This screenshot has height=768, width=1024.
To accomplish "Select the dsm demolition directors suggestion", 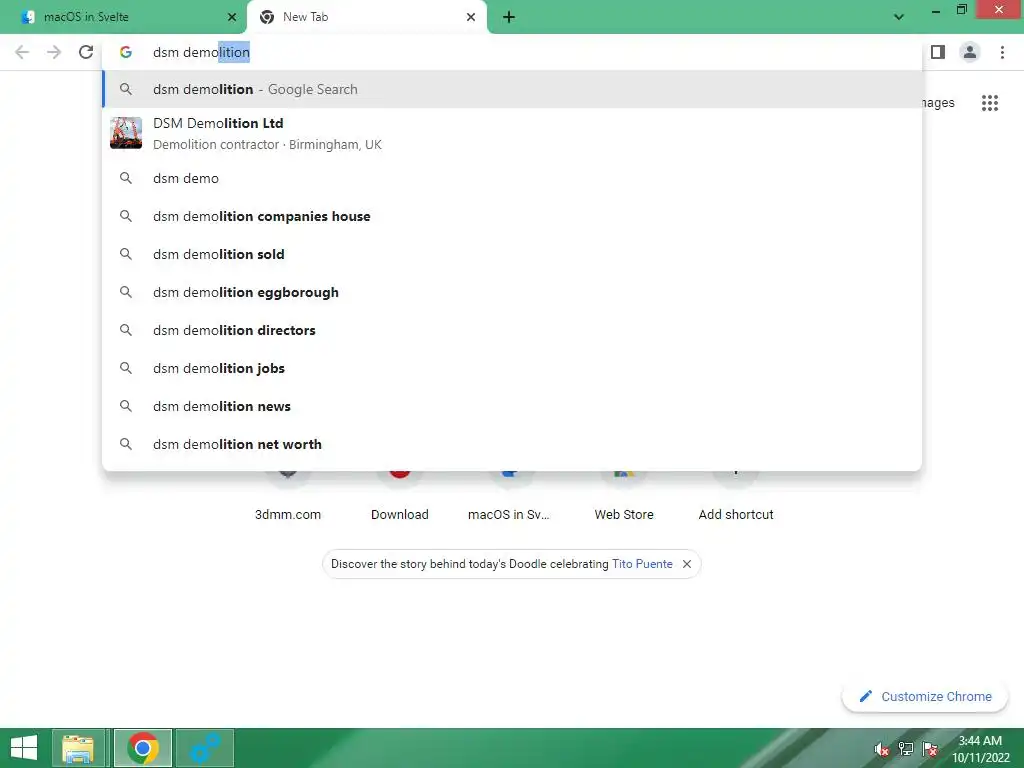I will pos(512,330).
